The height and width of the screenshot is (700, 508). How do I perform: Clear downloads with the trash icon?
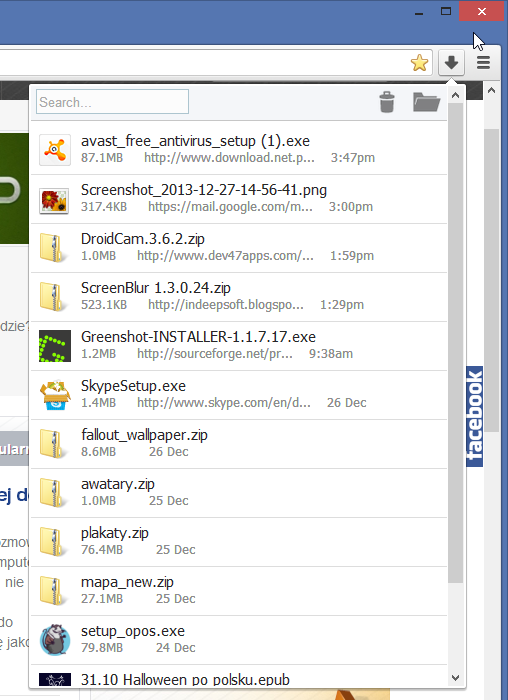[x=387, y=102]
